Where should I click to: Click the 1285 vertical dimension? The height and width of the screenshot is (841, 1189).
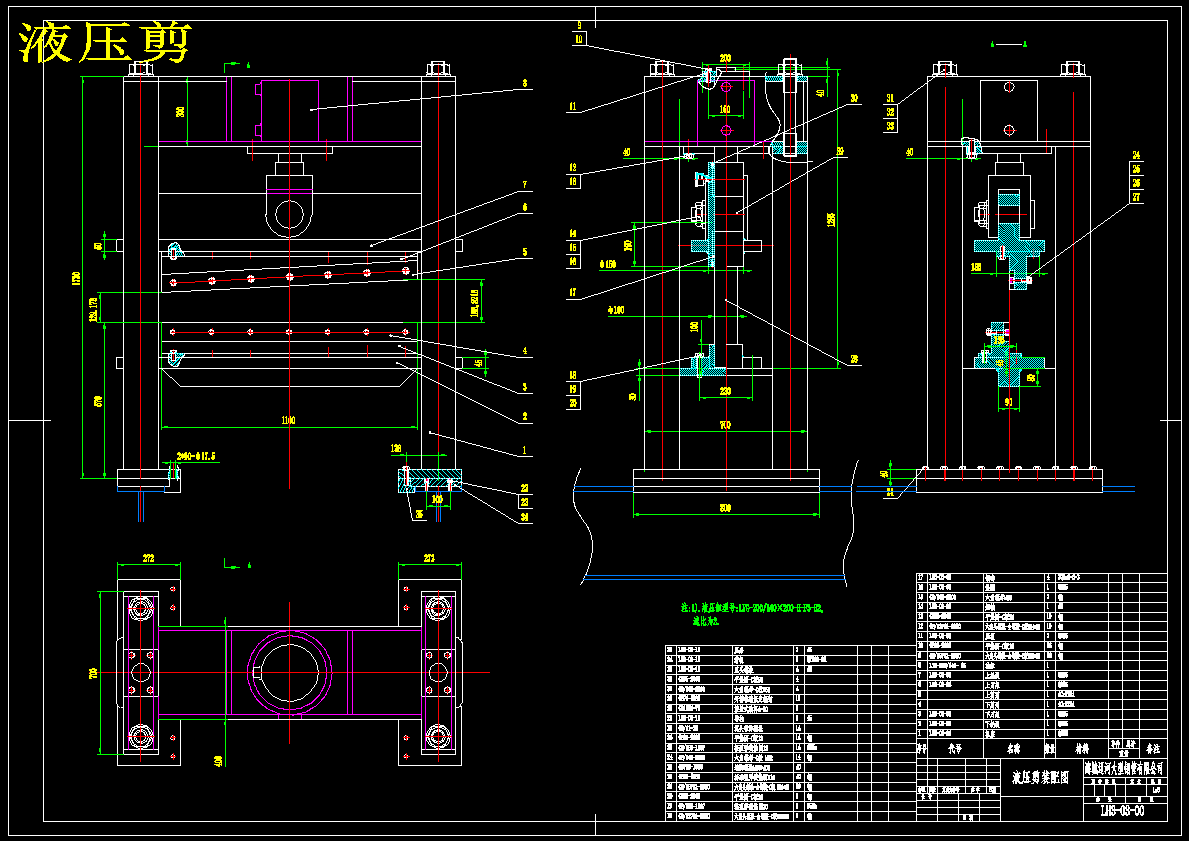tap(832, 221)
